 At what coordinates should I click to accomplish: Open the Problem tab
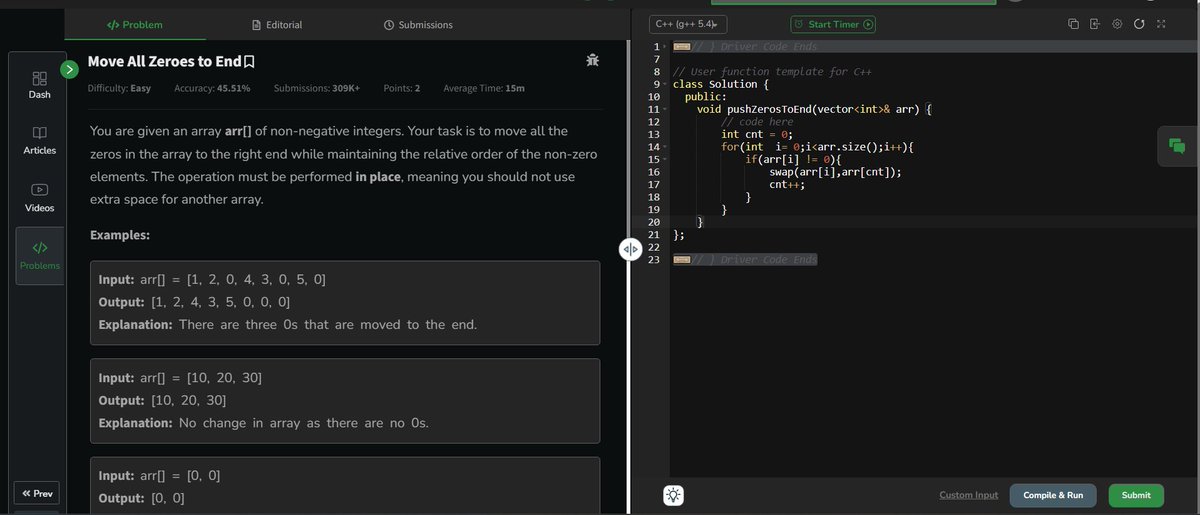pos(134,24)
